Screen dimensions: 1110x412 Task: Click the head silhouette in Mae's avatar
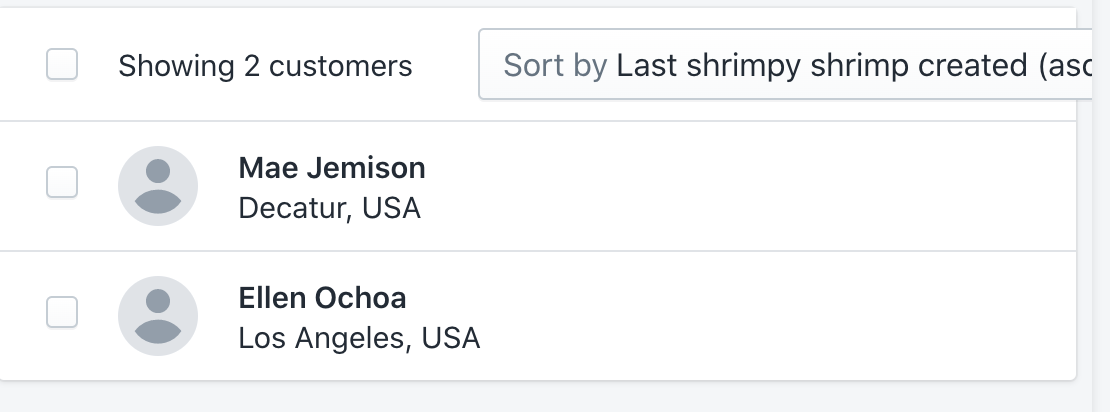click(157, 170)
